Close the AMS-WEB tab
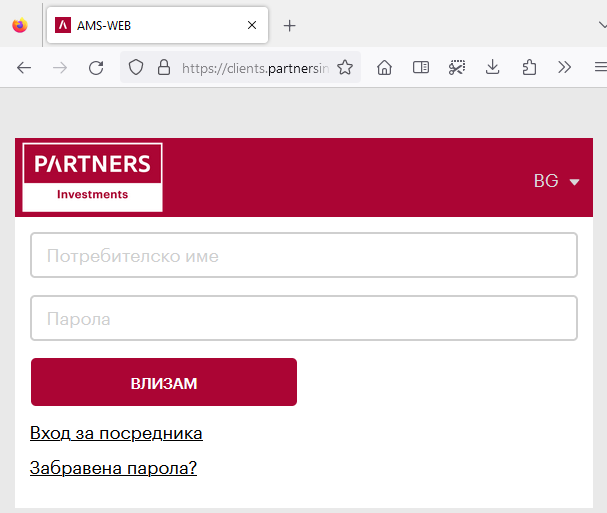Viewport: 607px width, 513px height. pos(252,25)
